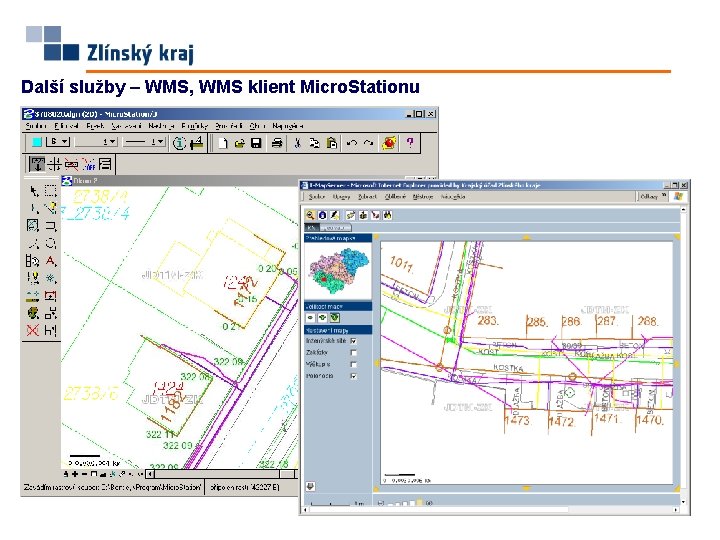Select the Place Fence dashed rectangle tool
The height and width of the screenshot is (540, 720).
51,191
